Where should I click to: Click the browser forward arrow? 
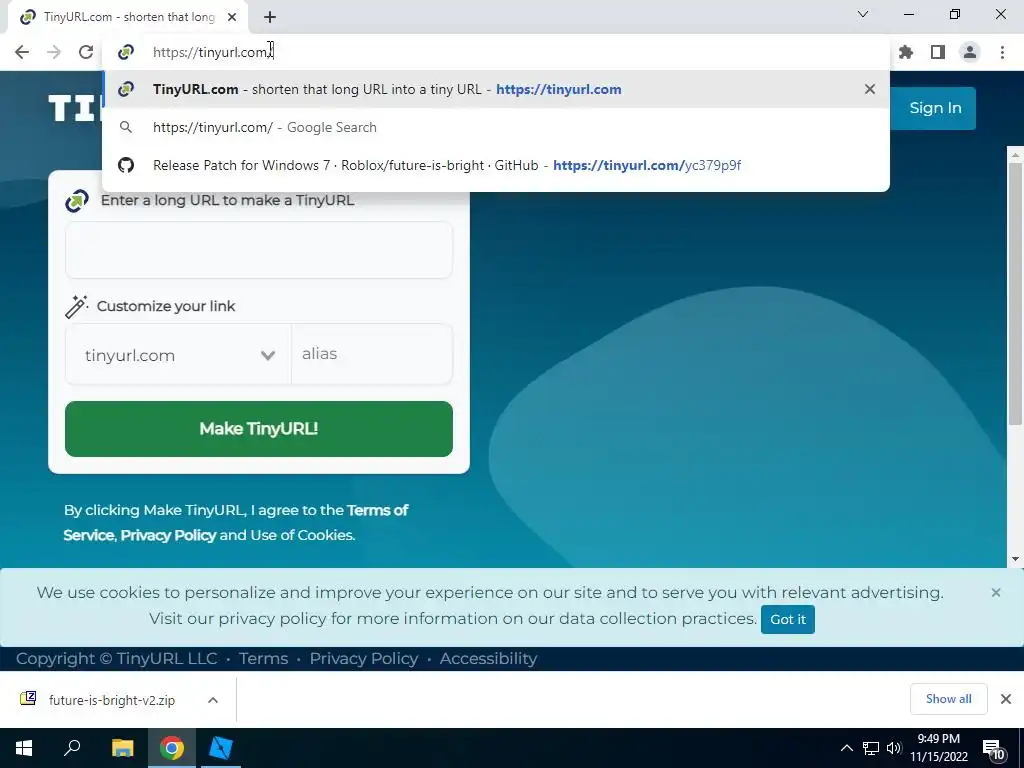(x=54, y=52)
